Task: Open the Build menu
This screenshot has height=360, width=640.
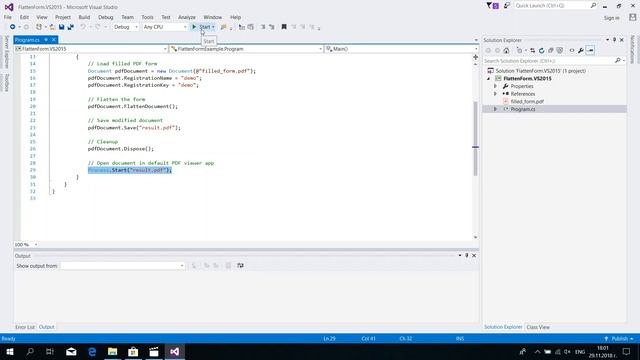Action: click(84, 17)
